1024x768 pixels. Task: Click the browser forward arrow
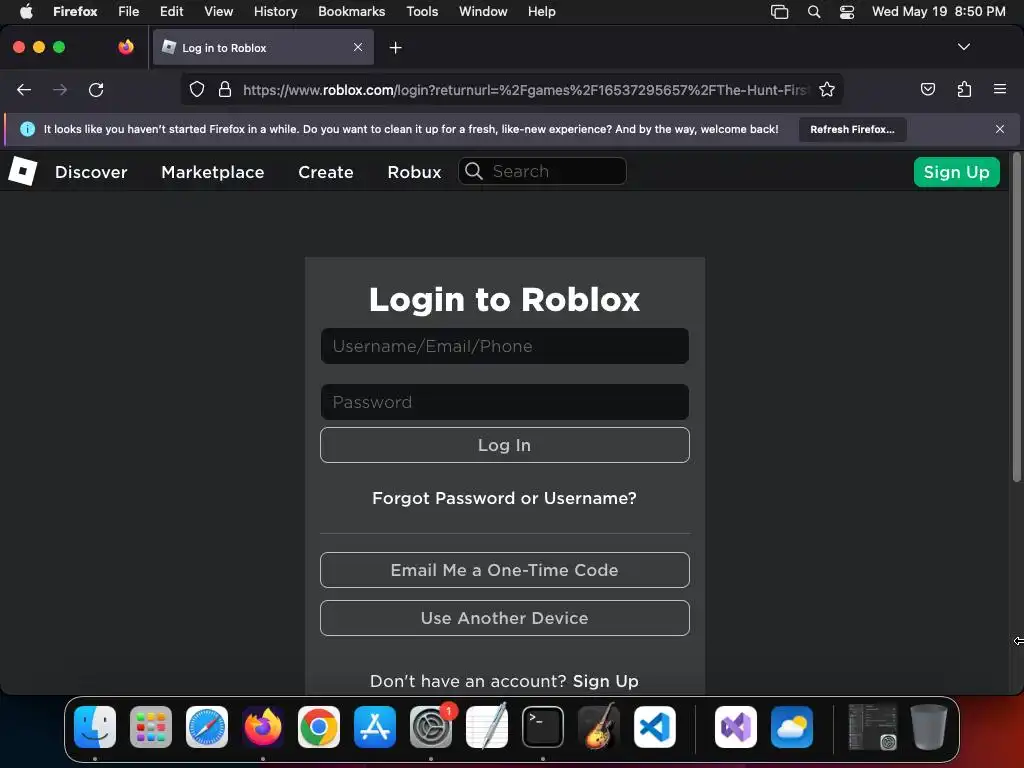pyautogui.click(x=60, y=90)
